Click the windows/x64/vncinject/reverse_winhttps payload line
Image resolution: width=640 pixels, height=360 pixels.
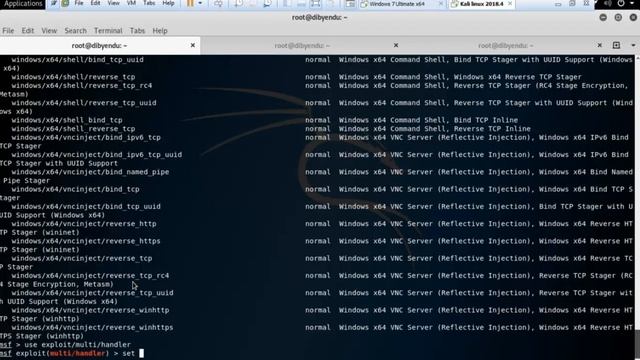pyautogui.click(x=93, y=327)
